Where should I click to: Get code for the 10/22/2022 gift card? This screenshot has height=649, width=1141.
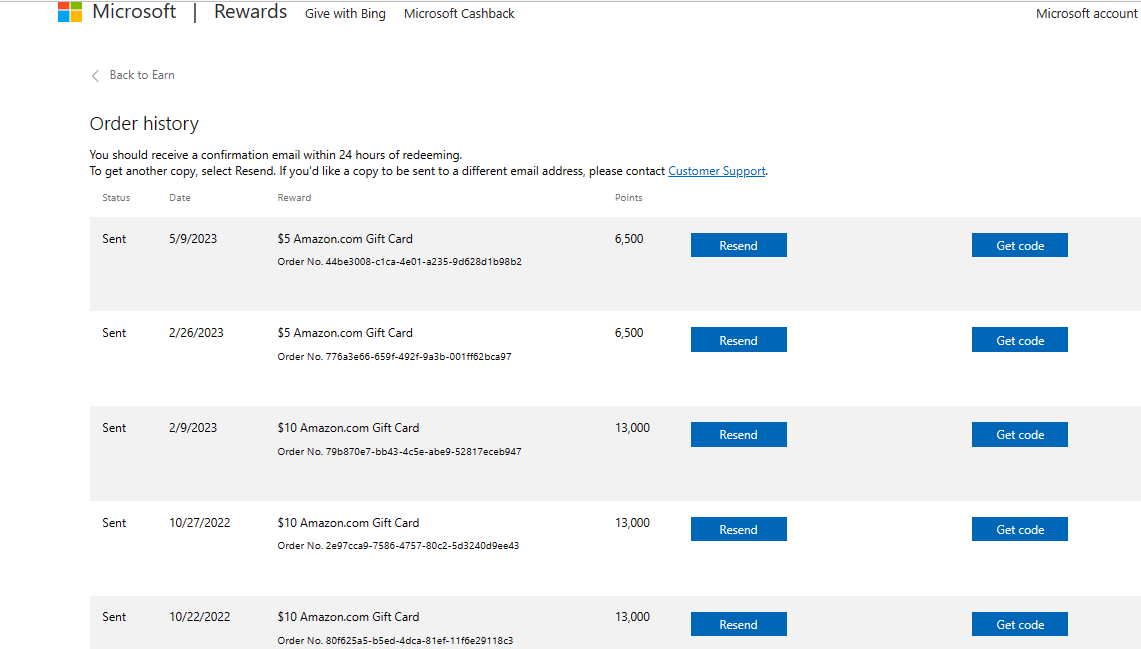click(x=1019, y=623)
